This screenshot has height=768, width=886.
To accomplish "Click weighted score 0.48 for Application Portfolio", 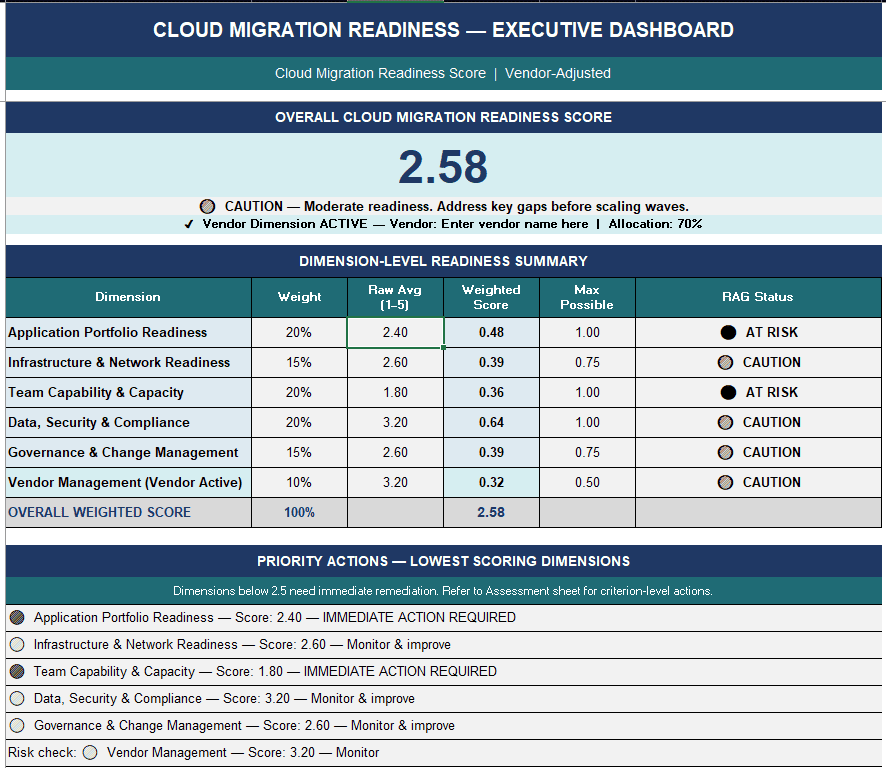I will pos(491,332).
